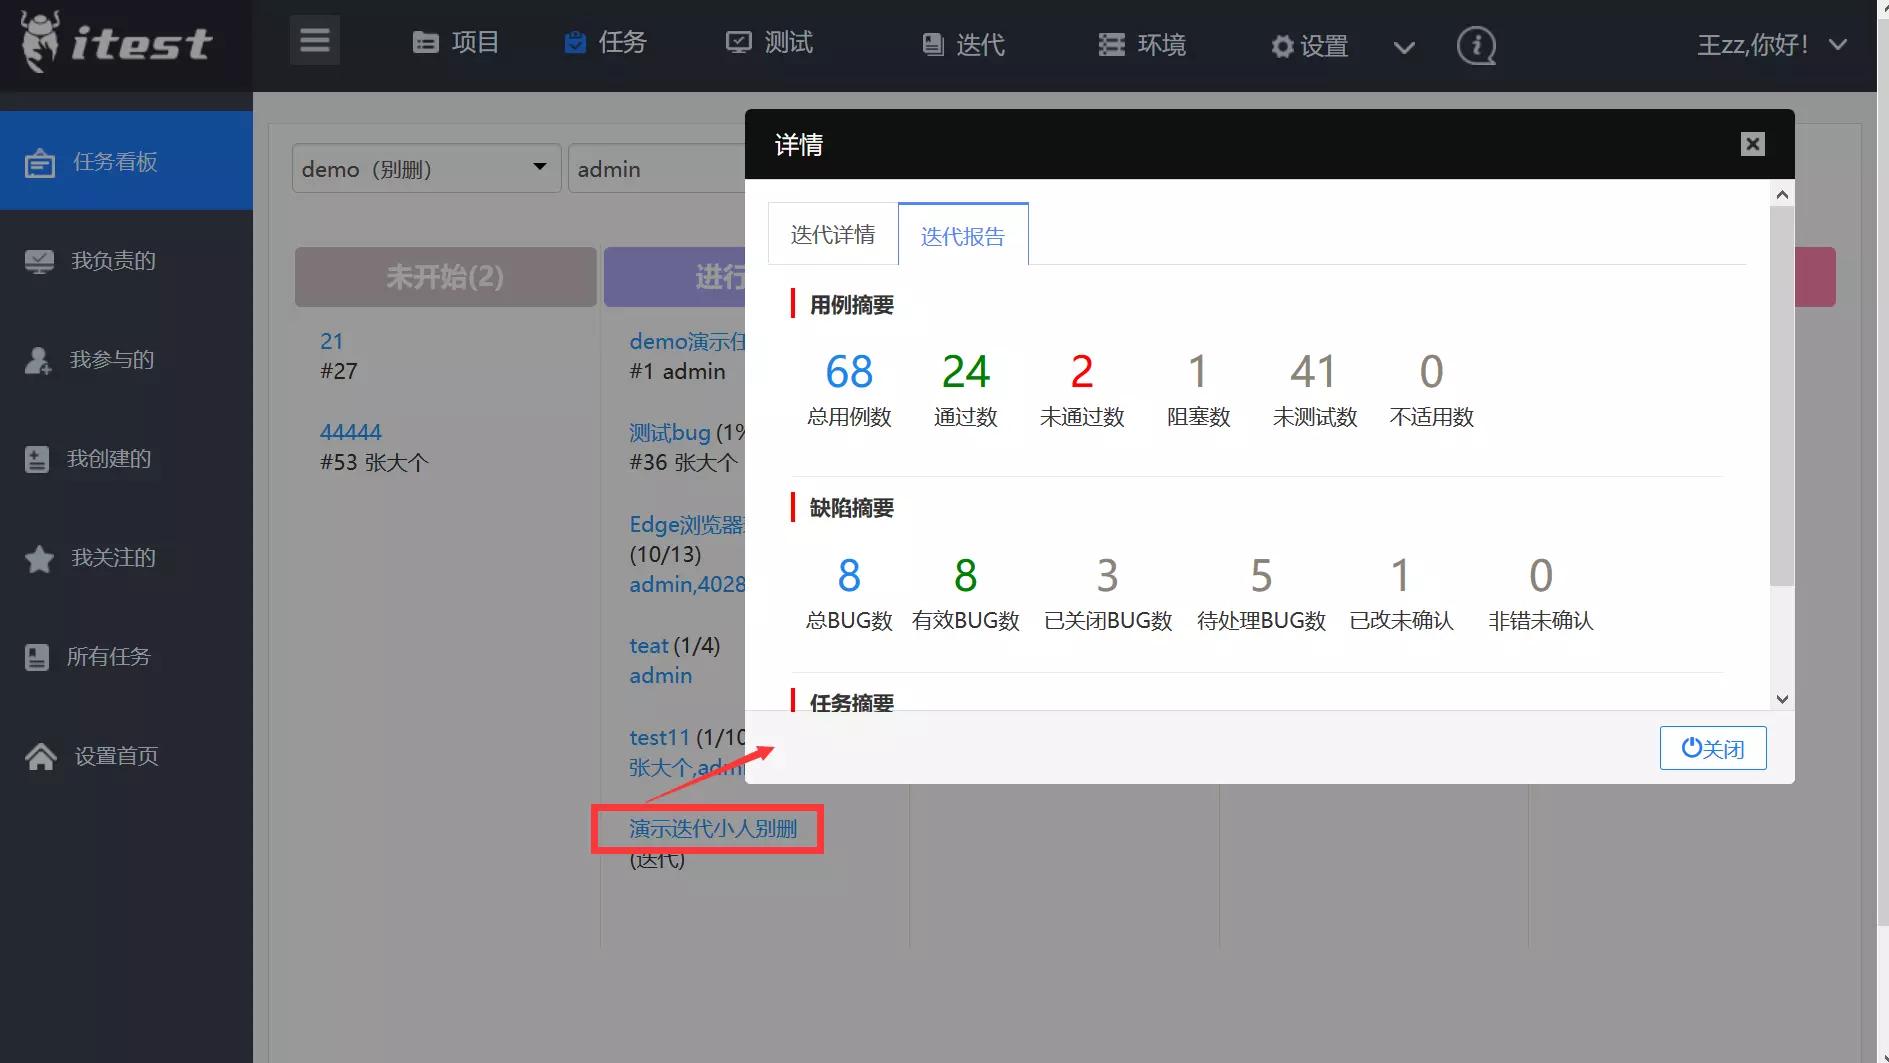Expand the chevron next to 设置
1889x1063 pixels.
pyautogui.click(x=1404, y=47)
